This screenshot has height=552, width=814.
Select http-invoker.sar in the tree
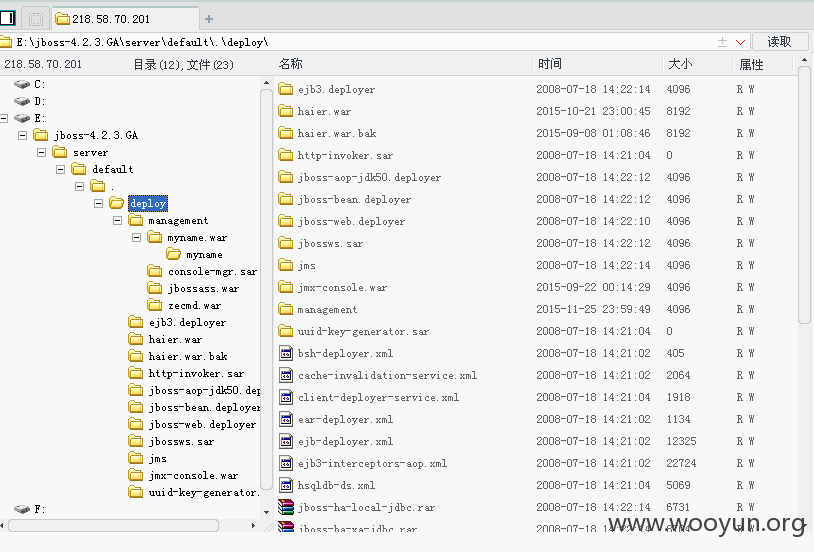[x=196, y=373]
